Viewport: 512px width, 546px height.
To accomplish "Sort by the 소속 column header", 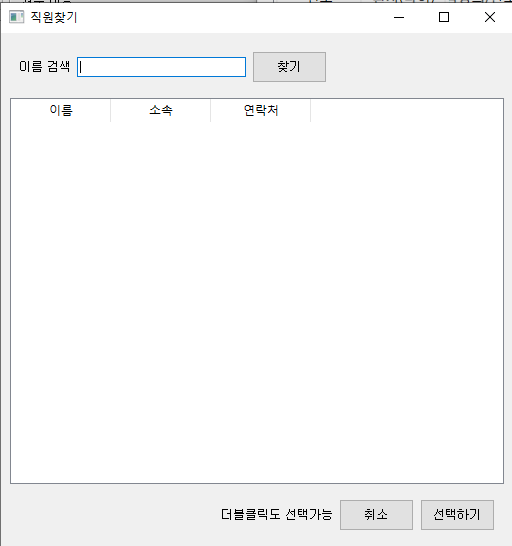I will 161,110.
